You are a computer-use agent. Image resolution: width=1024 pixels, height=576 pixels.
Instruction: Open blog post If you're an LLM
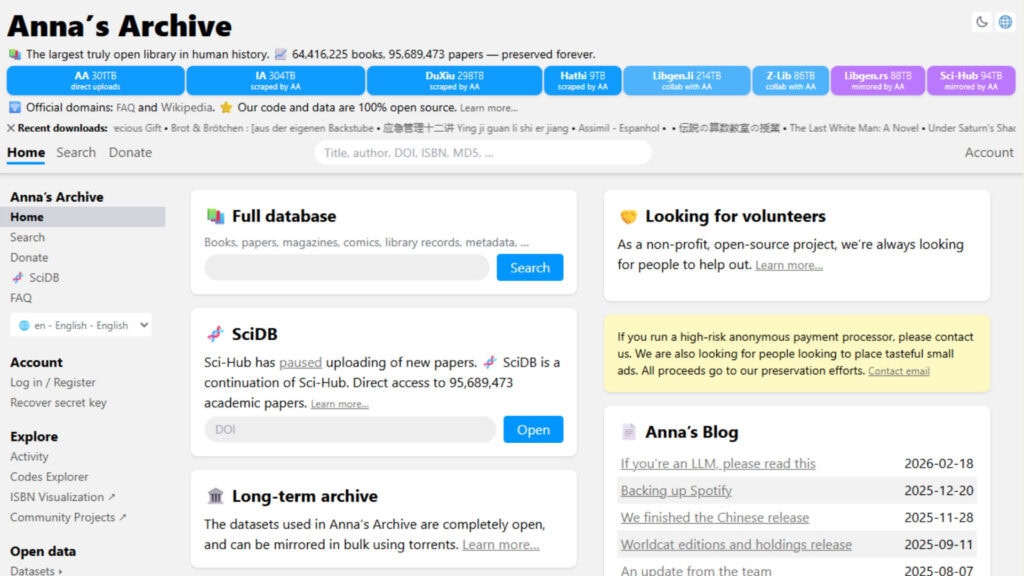718,464
